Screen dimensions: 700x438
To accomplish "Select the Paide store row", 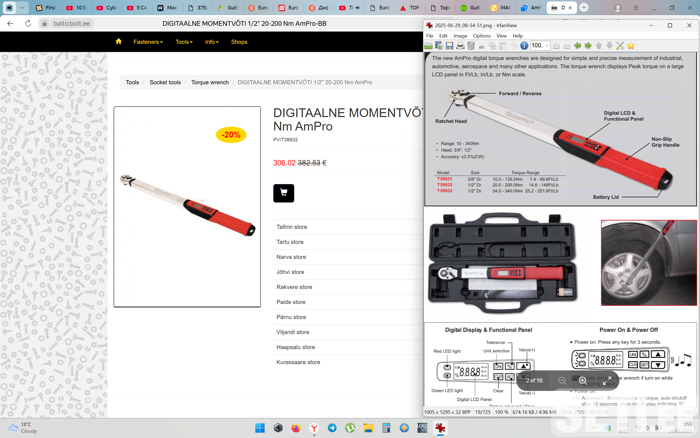I will coord(348,302).
